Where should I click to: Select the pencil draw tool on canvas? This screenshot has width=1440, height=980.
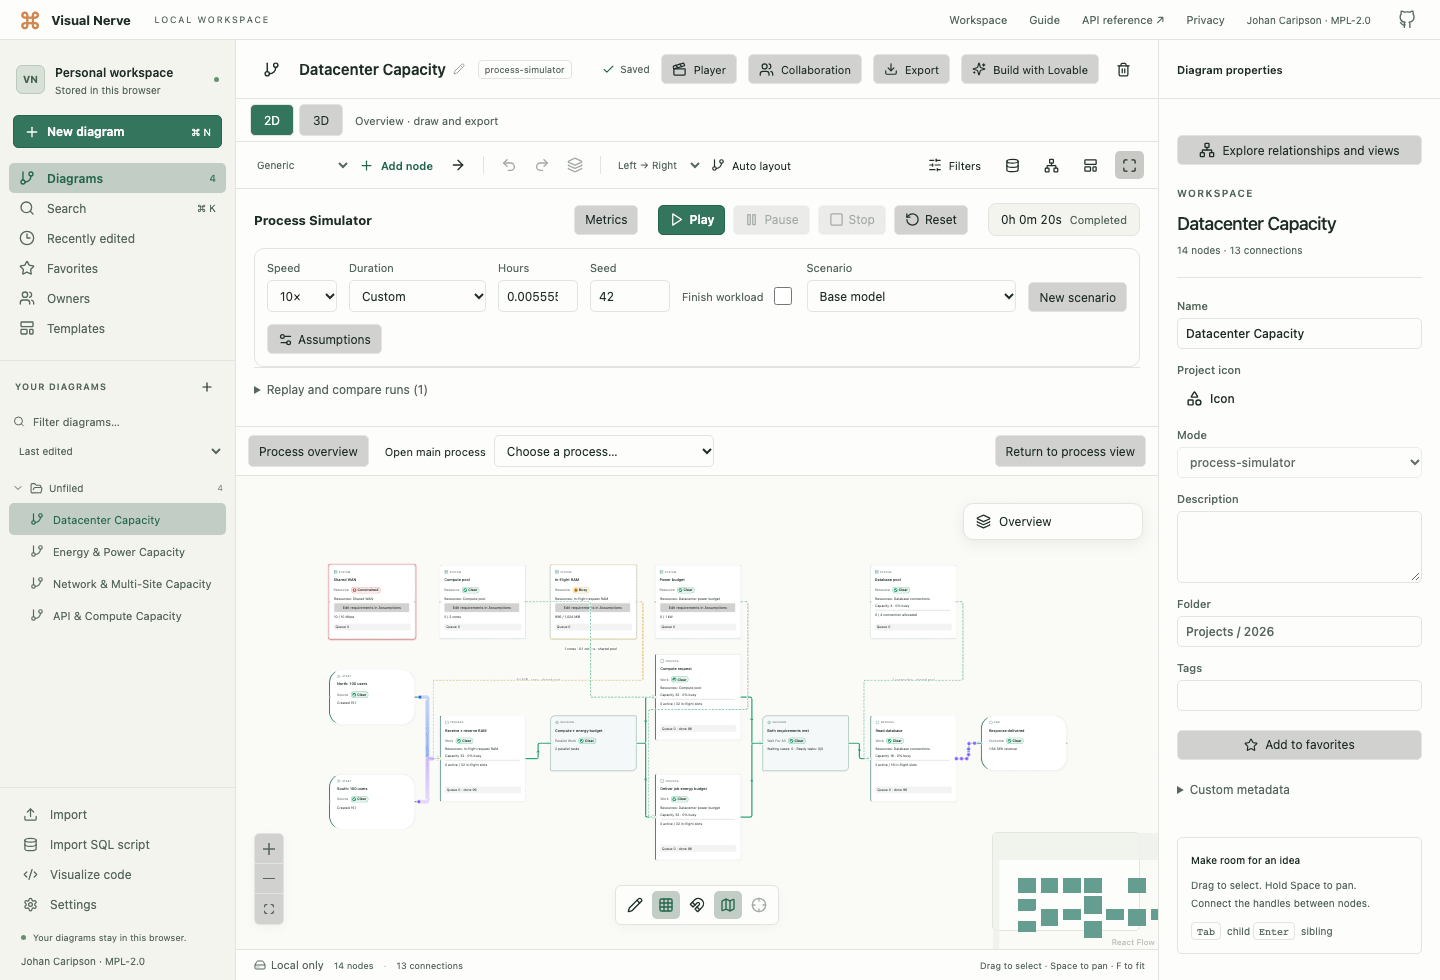635,905
